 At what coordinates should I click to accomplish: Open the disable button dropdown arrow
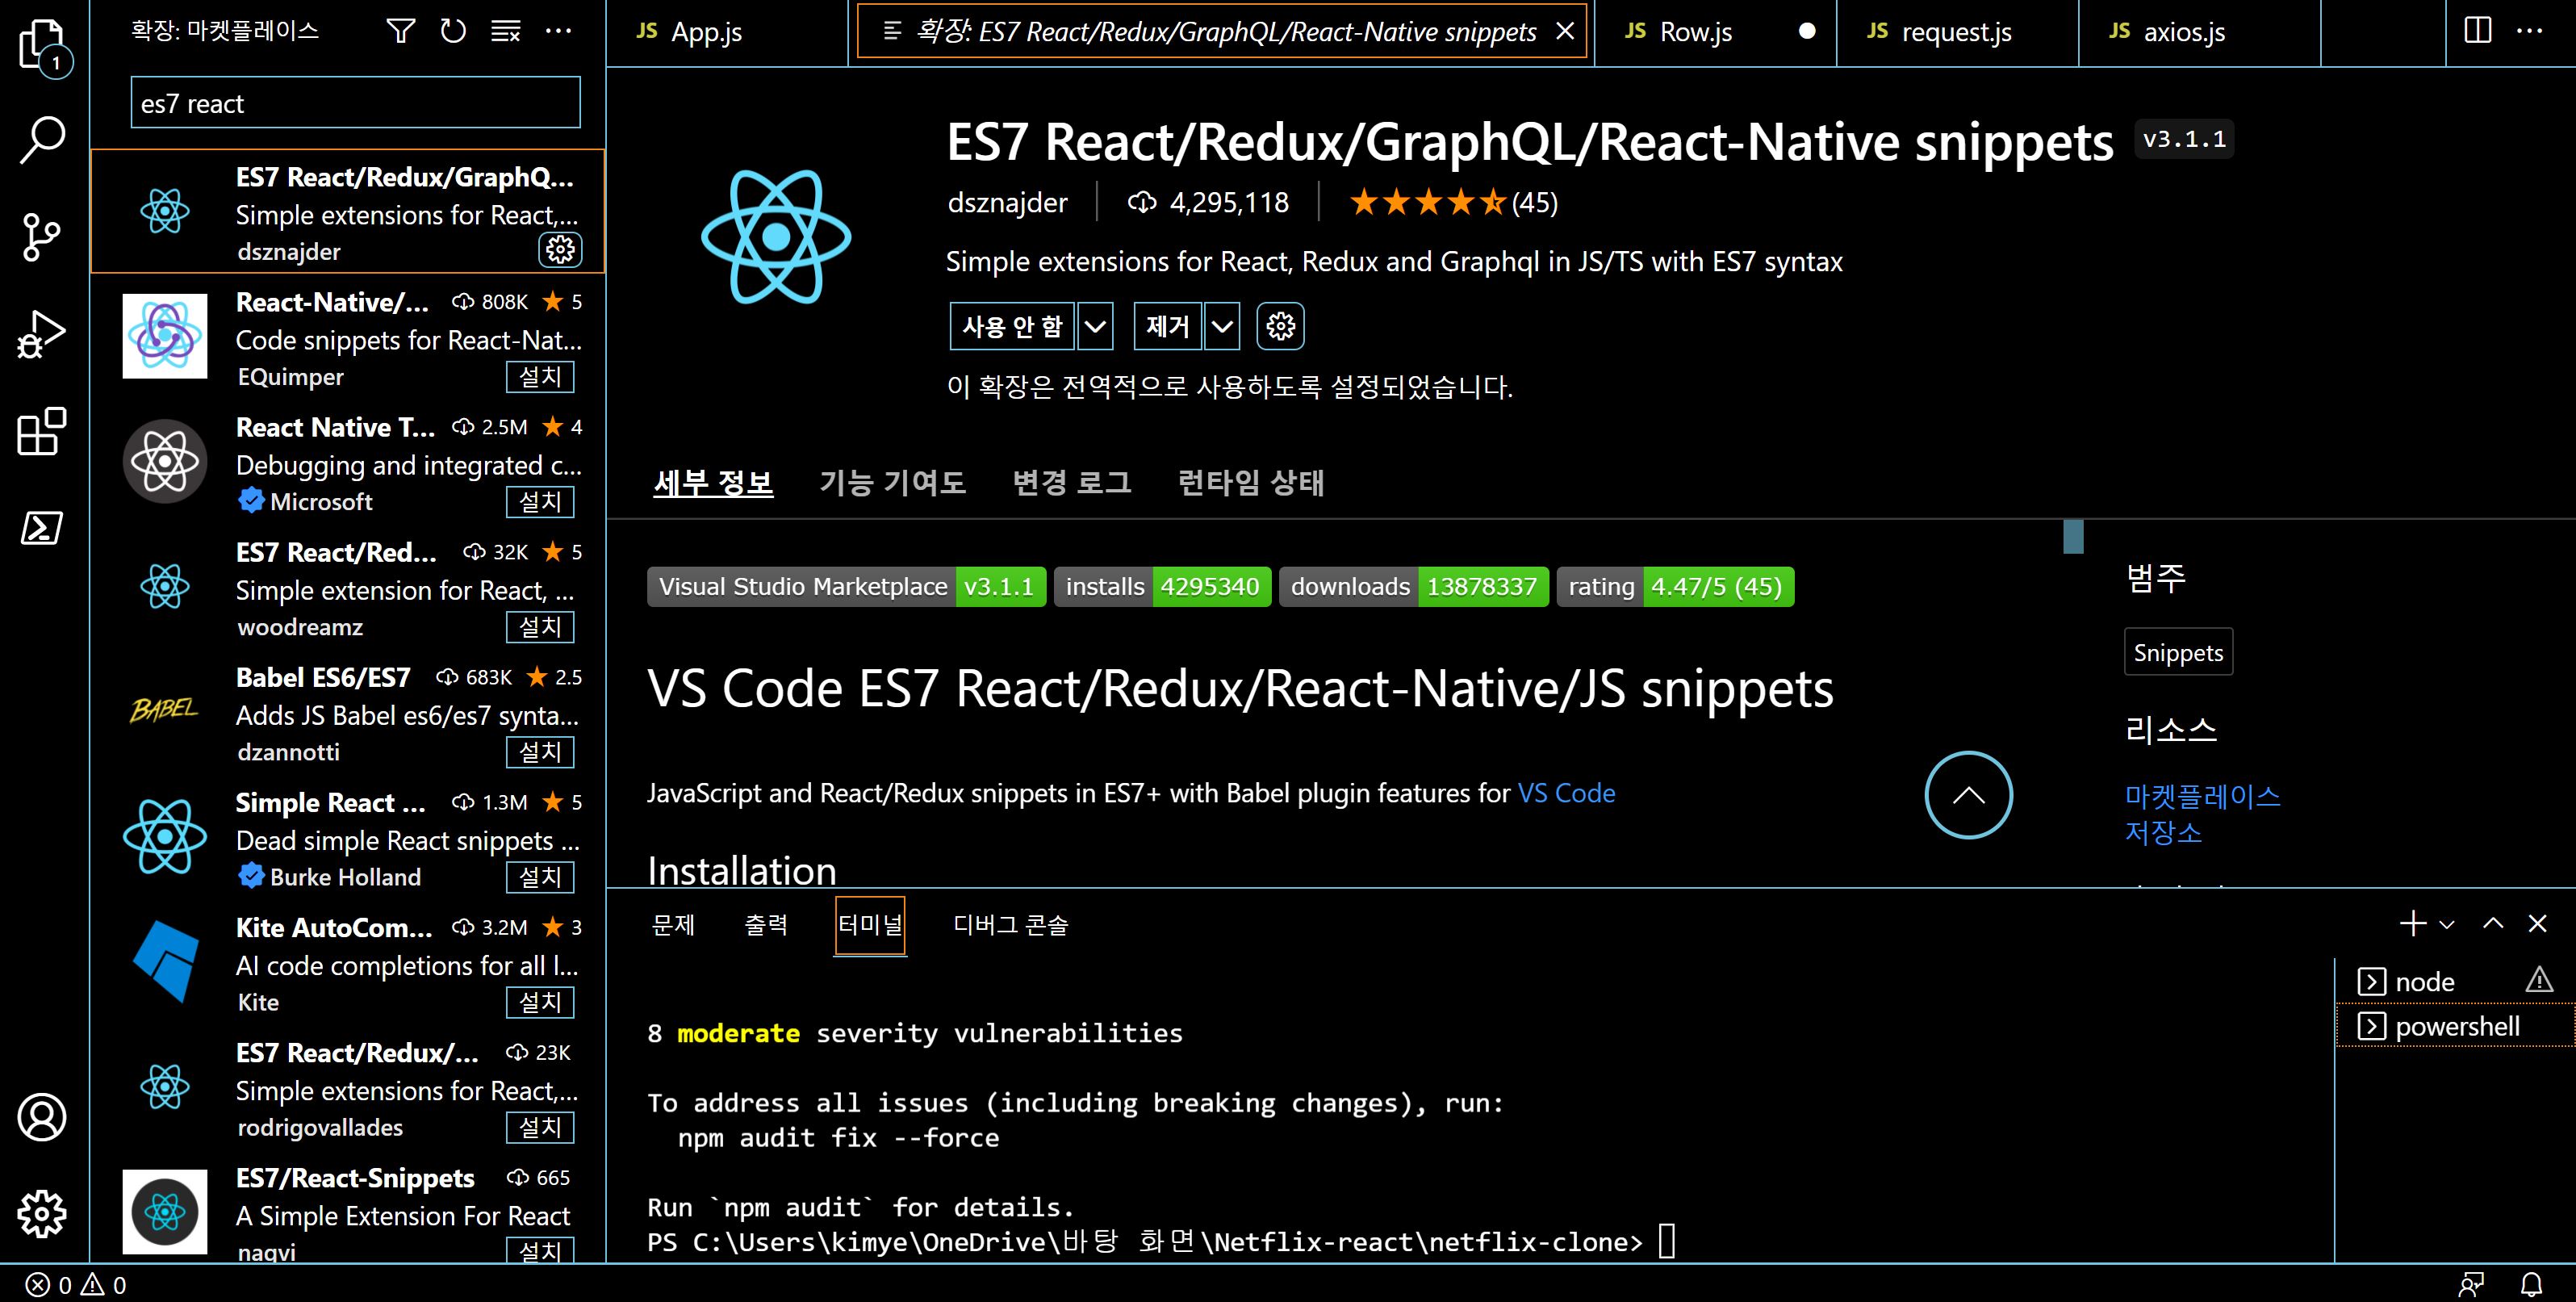pyautogui.click(x=1095, y=326)
